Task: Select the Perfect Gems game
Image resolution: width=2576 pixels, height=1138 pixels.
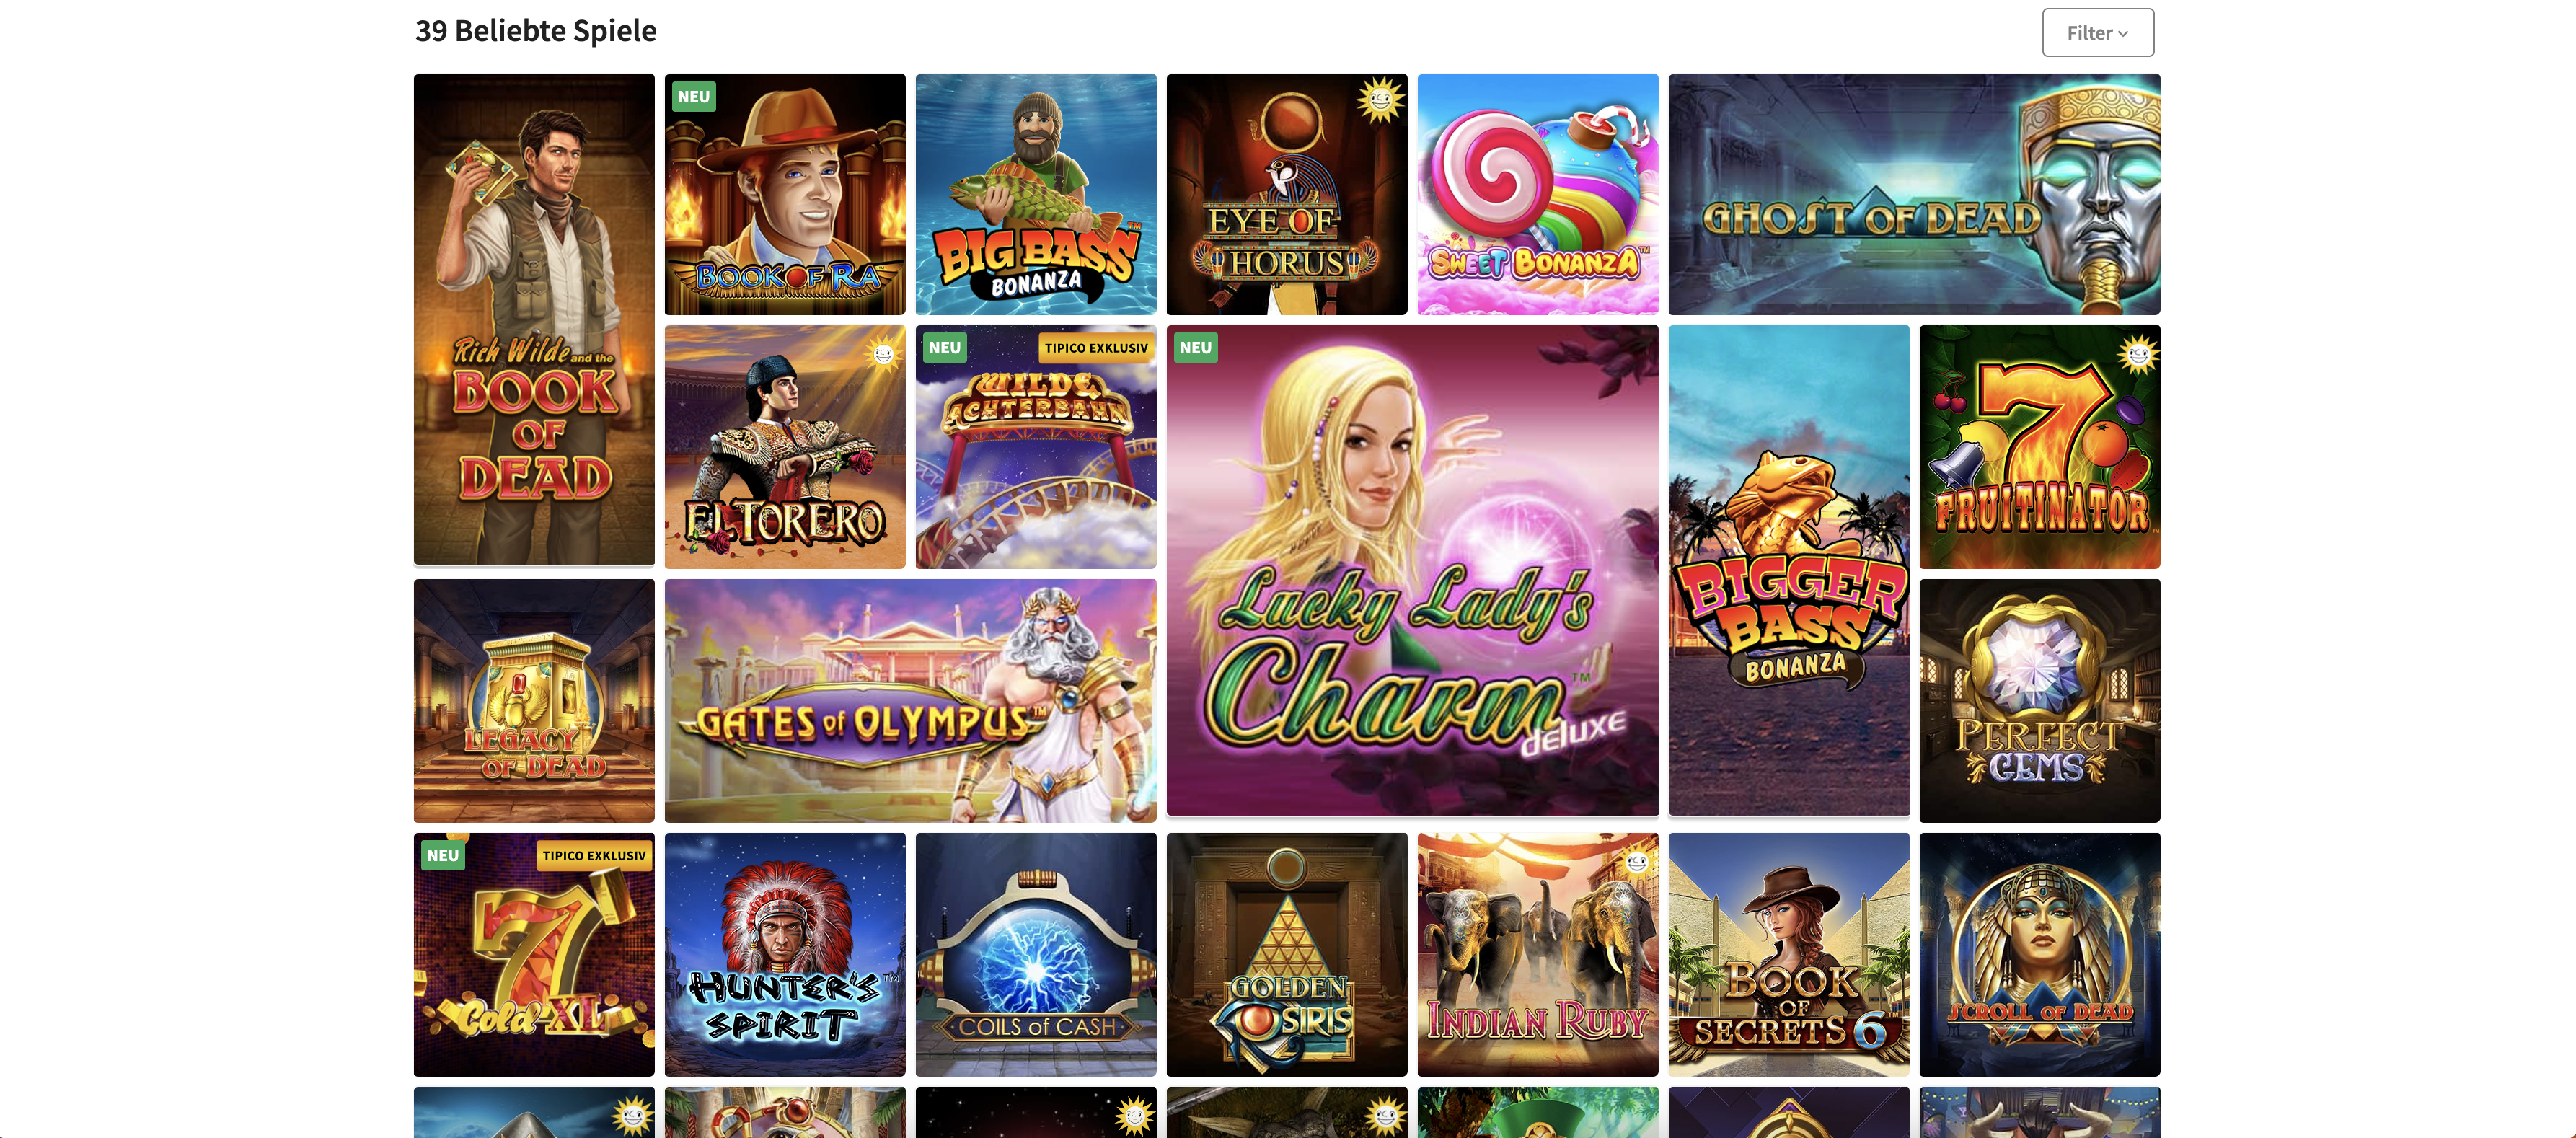Action: [2040, 701]
